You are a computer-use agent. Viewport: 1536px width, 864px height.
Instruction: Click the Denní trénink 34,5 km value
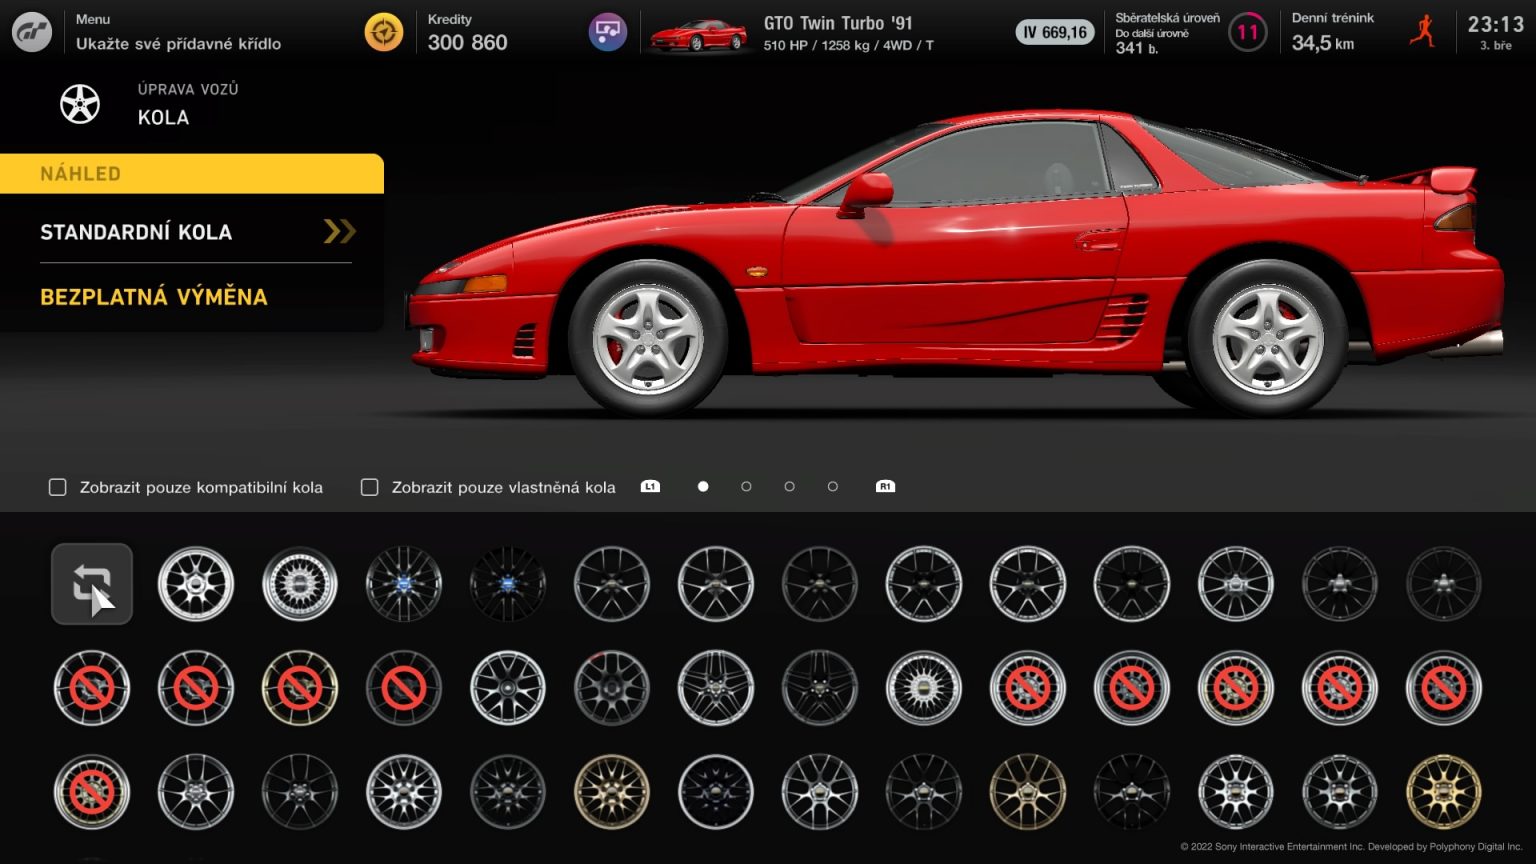(x=1322, y=43)
